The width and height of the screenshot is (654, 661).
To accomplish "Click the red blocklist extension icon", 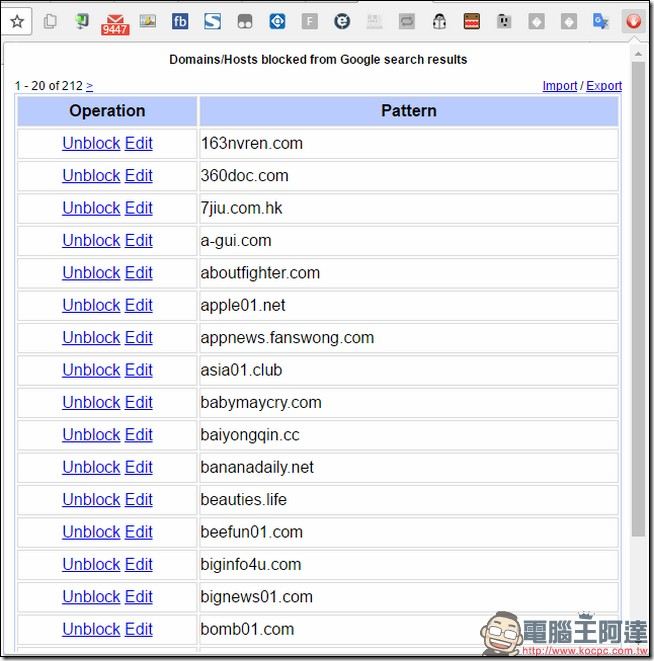I will pyautogui.click(x=633, y=21).
